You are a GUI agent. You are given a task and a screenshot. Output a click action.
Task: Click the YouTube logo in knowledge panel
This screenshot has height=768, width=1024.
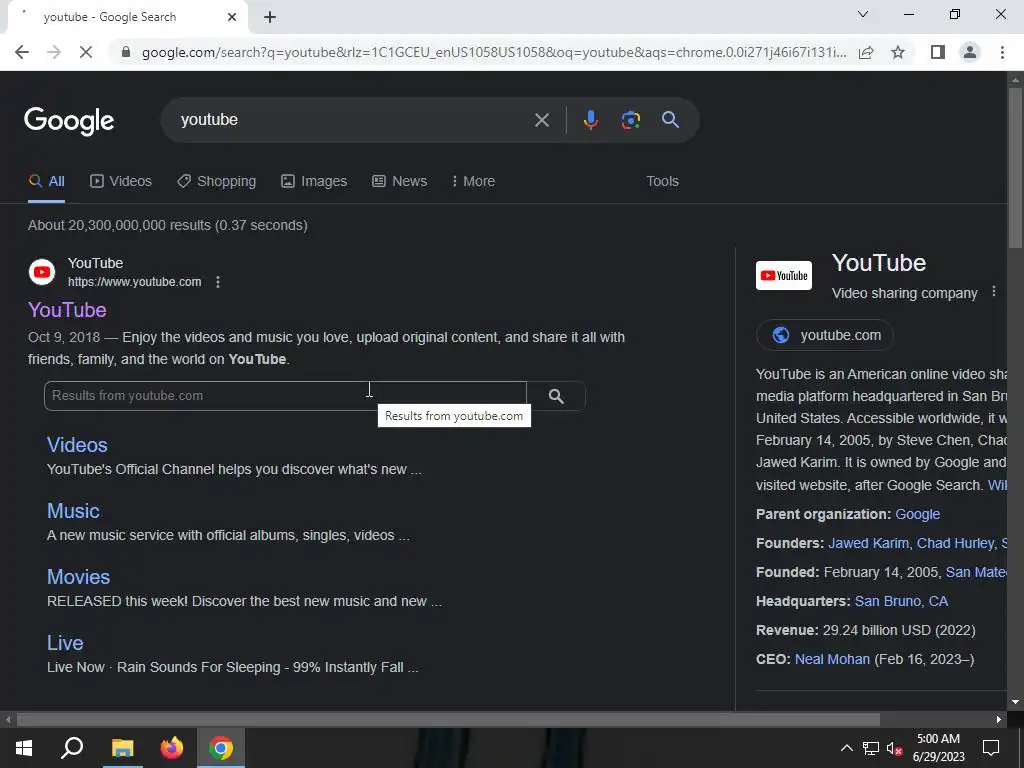[784, 276]
